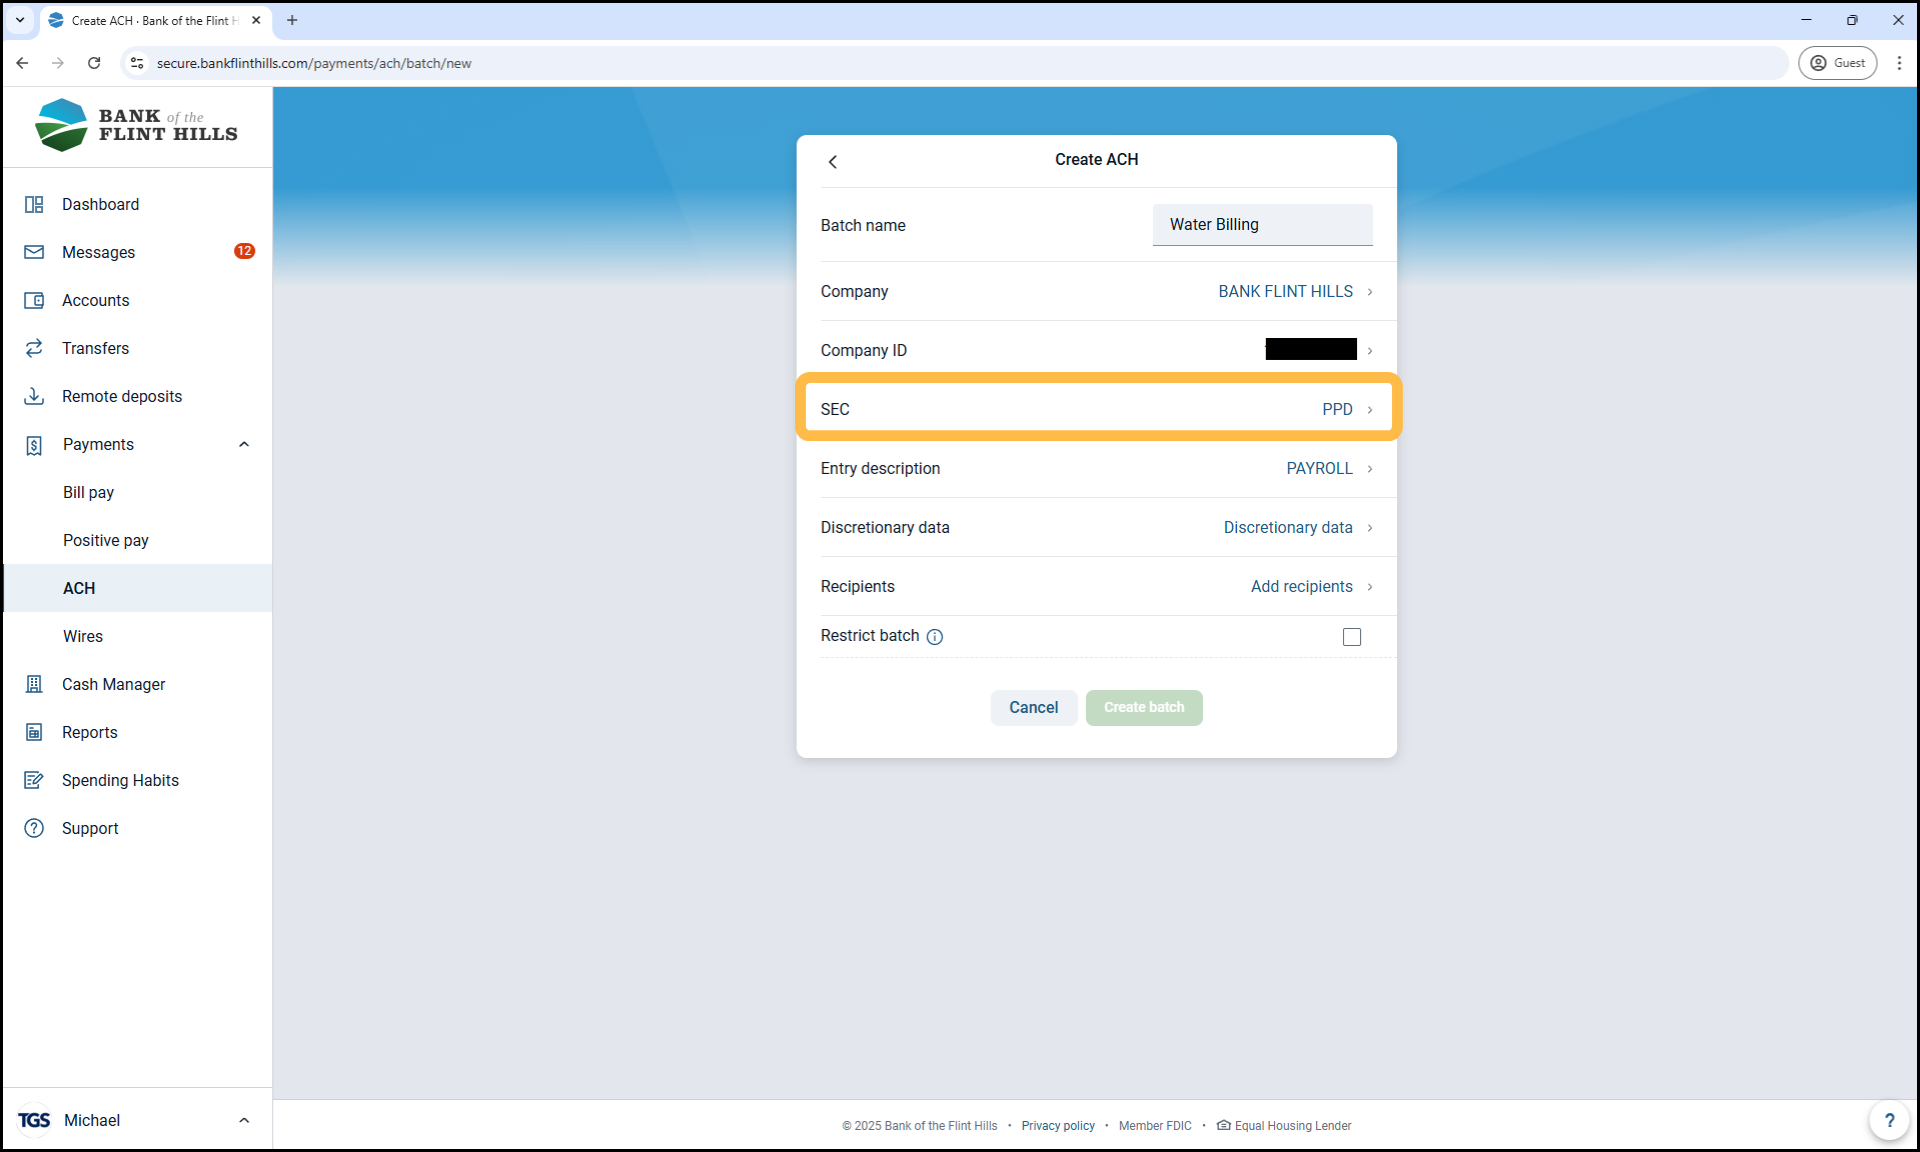This screenshot has height=1152, width=1920.
Task: Click the Cancel button
Action: pyautogui.click(x=1033, y=708)
